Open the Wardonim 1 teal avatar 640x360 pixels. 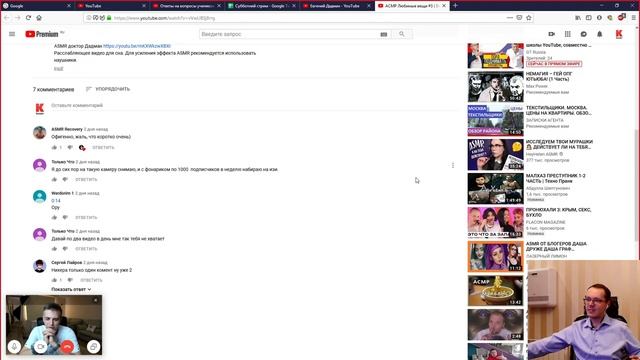[x=40, y=197]
